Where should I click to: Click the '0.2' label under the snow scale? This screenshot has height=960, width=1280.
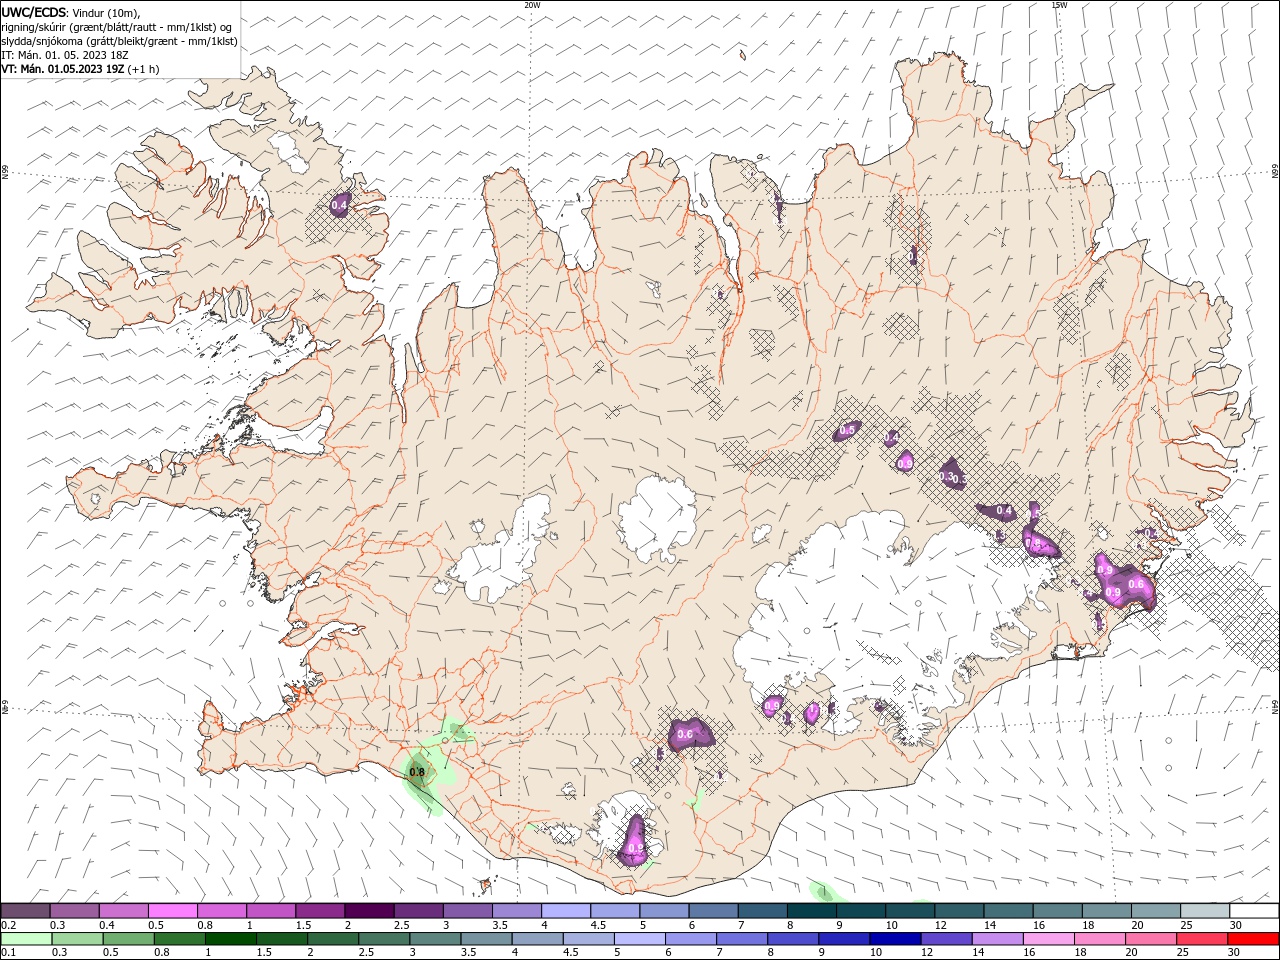tap(8, 925)
